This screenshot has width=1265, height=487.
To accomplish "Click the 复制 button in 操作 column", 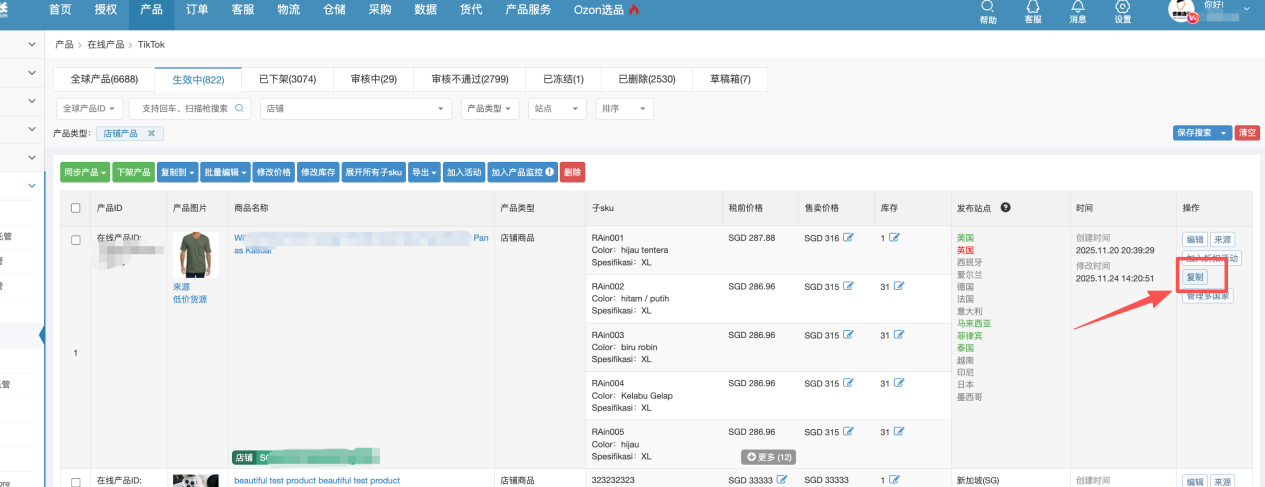I will pyautogui.click(x=1195, y=277).
